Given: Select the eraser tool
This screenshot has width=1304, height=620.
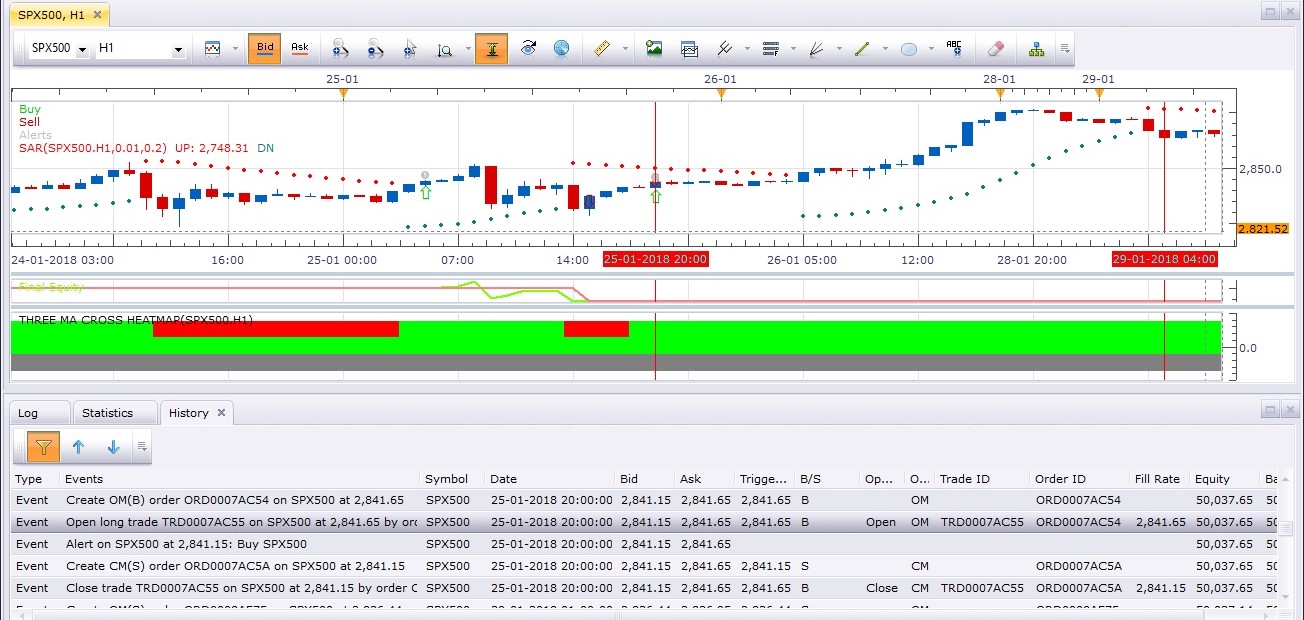Looking at the screenshot, I should pyautogui.click(x=995, y=48).
